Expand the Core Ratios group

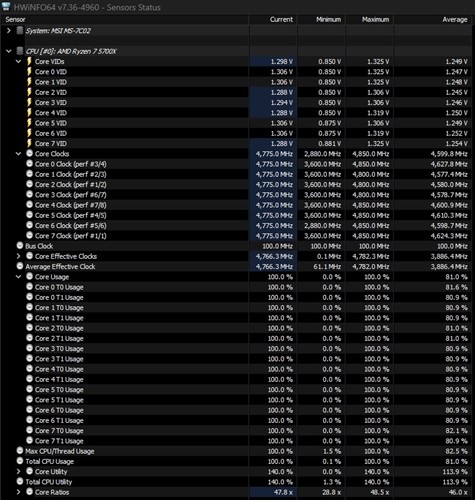point(18,492)
